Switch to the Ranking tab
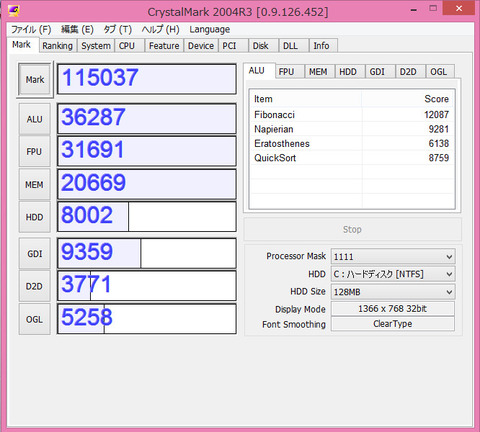Viewport: 480px width, 432px height. point(58,46)
